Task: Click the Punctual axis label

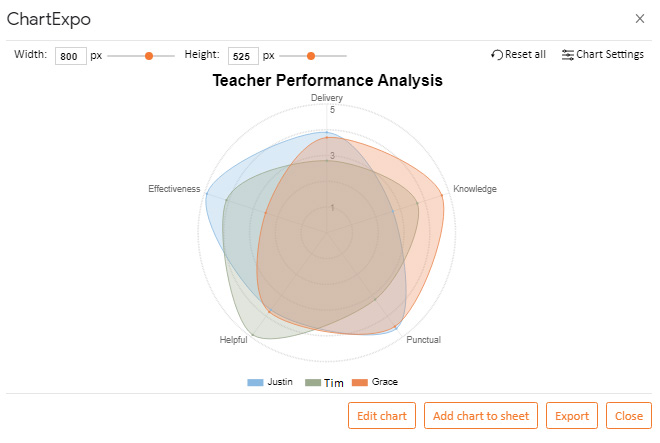Action: coord(423,339)
